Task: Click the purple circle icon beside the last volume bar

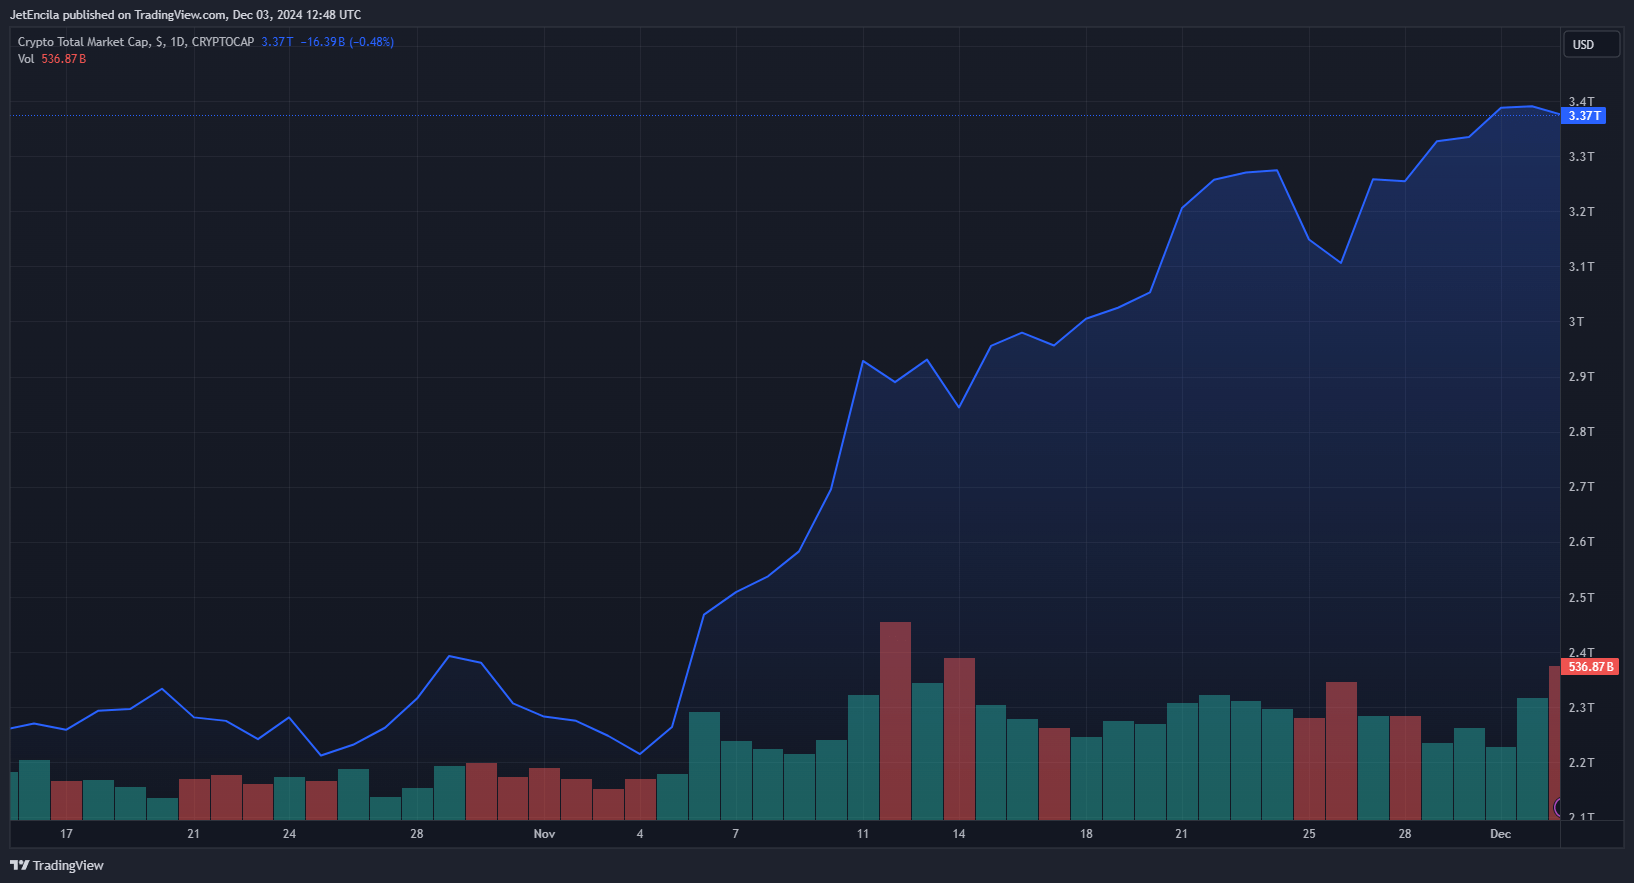Action: pos(1558,807)
